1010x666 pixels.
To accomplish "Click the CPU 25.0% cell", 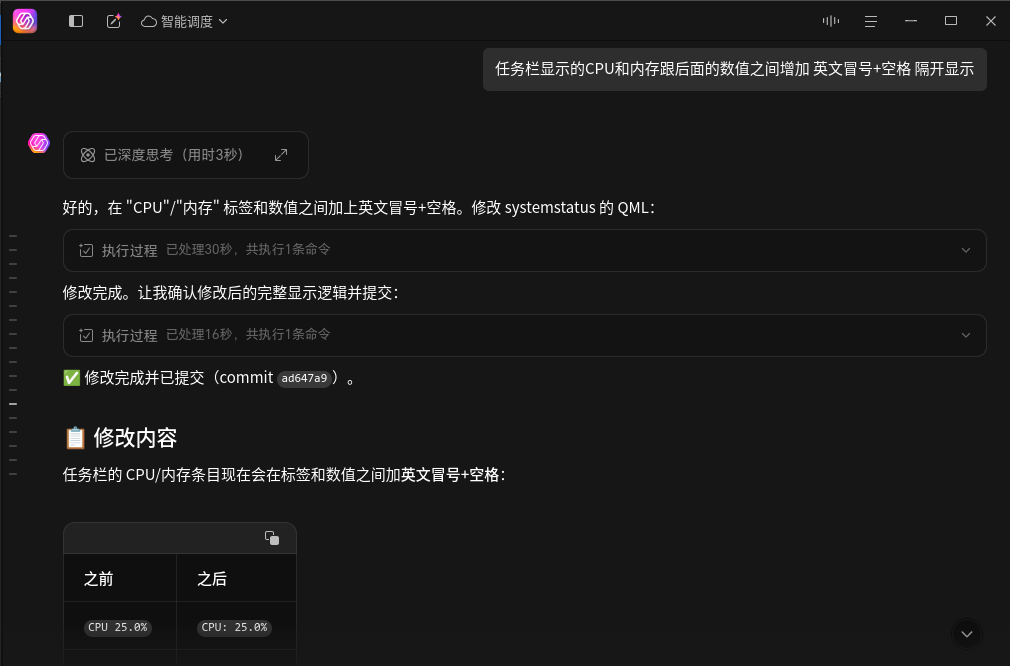I will click(x=118, y=627).
